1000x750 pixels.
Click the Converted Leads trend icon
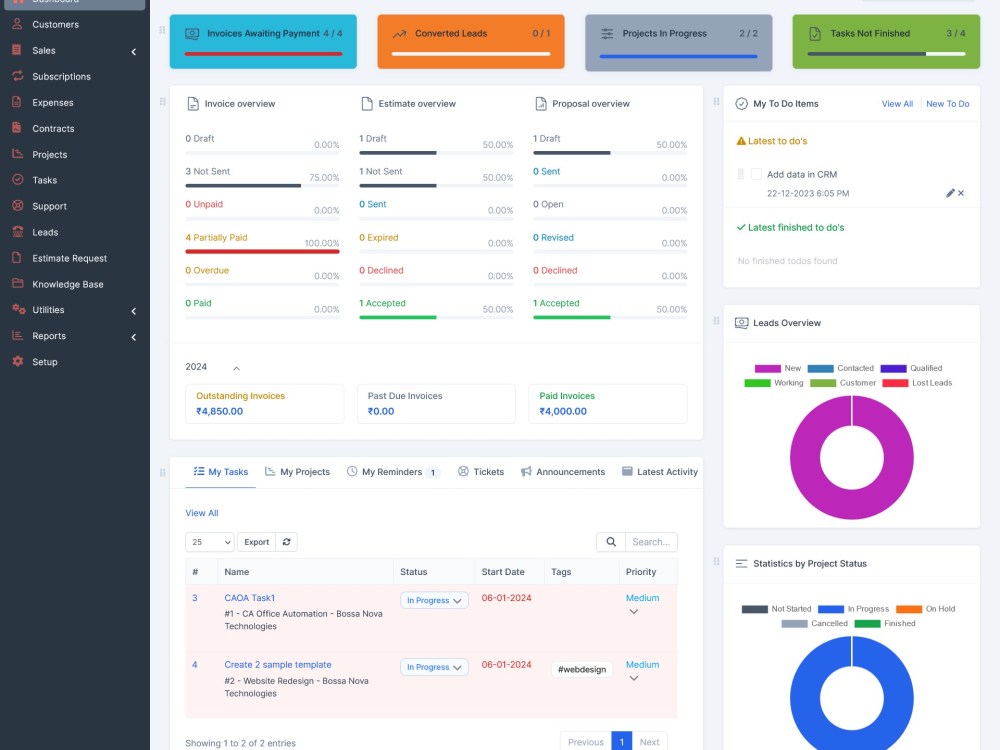pyautogui.click(x=399, y=34)
